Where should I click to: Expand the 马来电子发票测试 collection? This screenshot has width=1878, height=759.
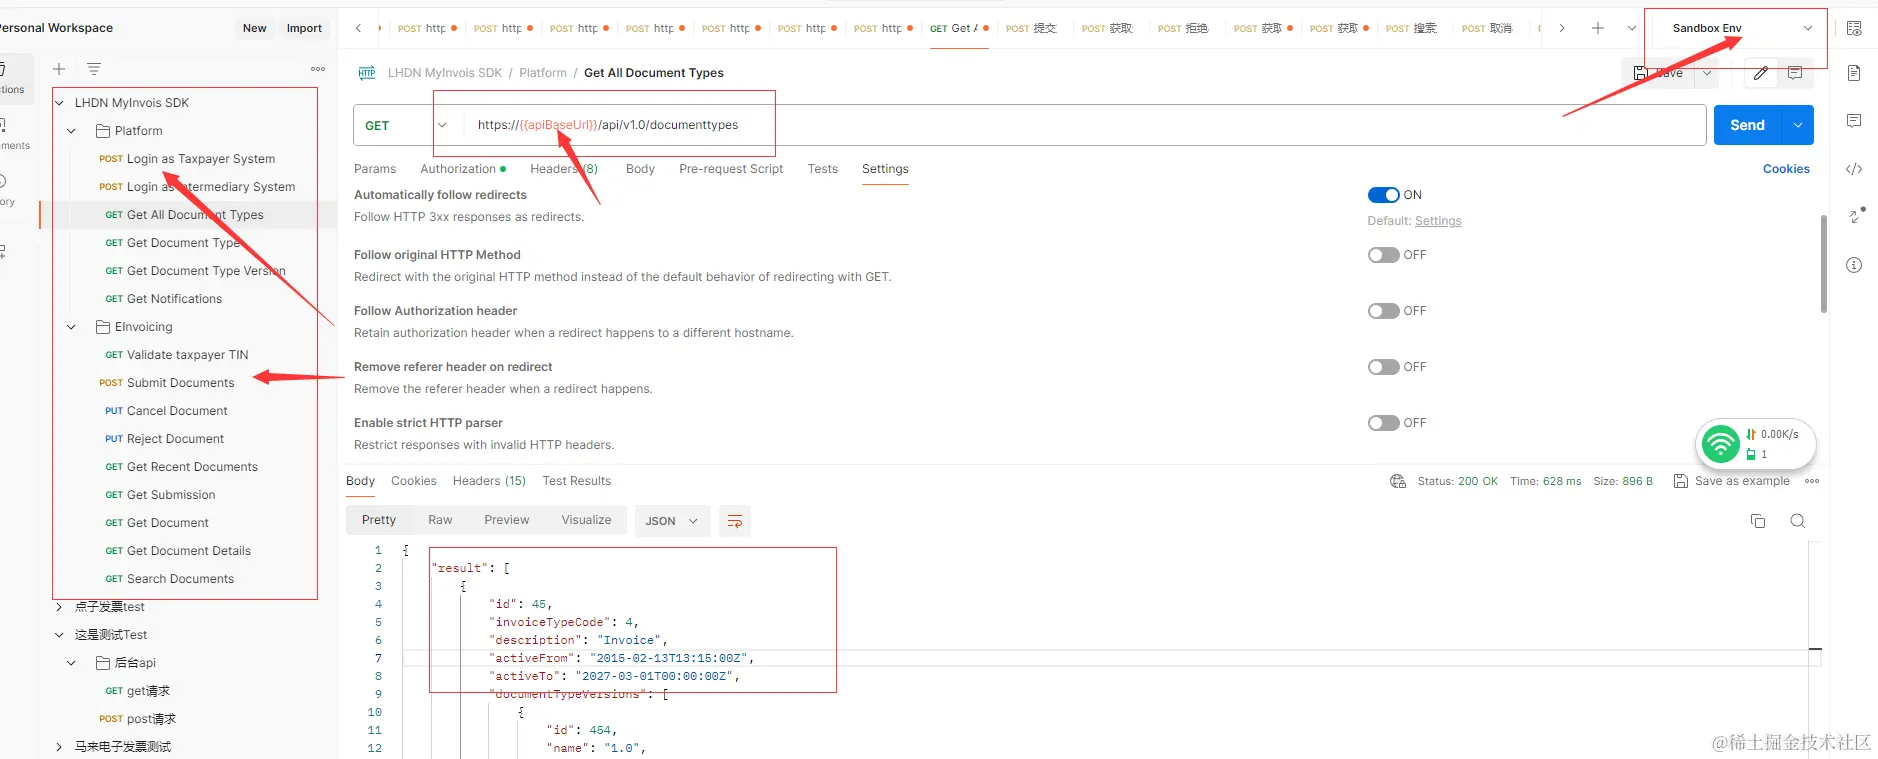pos(59,747)
